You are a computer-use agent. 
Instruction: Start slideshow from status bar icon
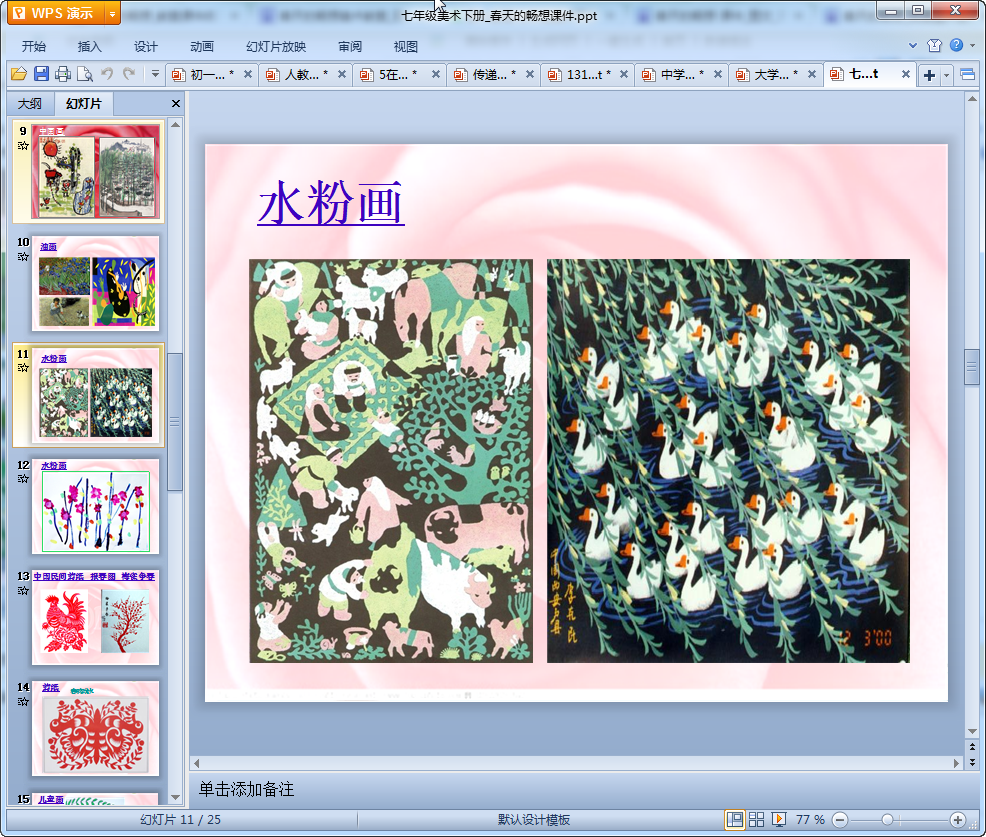click(778, 819)
